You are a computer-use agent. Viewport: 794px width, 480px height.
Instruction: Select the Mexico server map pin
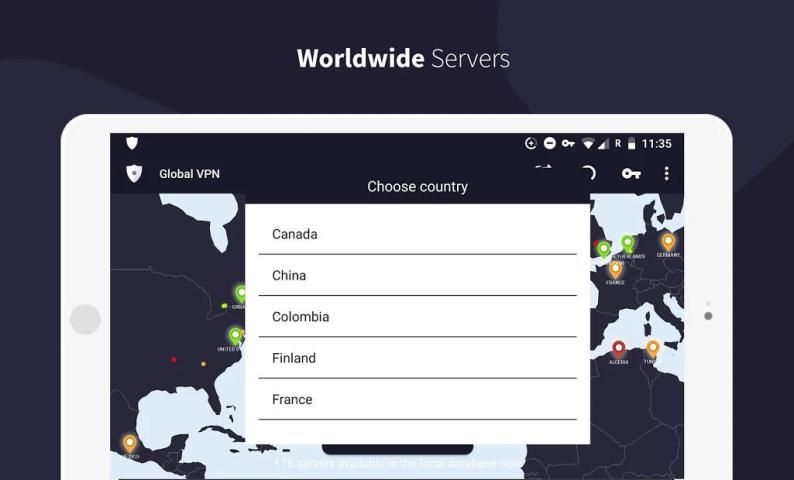tap(129, 442)
